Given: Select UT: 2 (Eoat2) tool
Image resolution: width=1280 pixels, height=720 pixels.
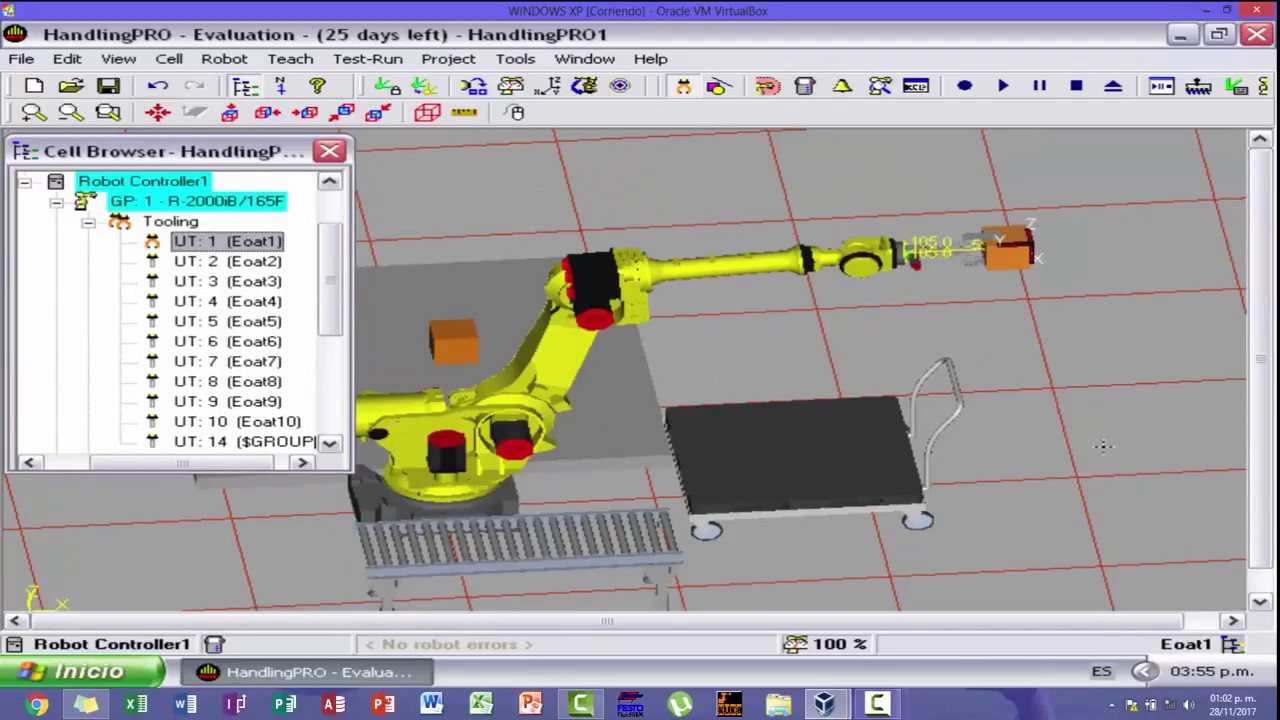Looking at the screenshot, I should tap(228, 261).
